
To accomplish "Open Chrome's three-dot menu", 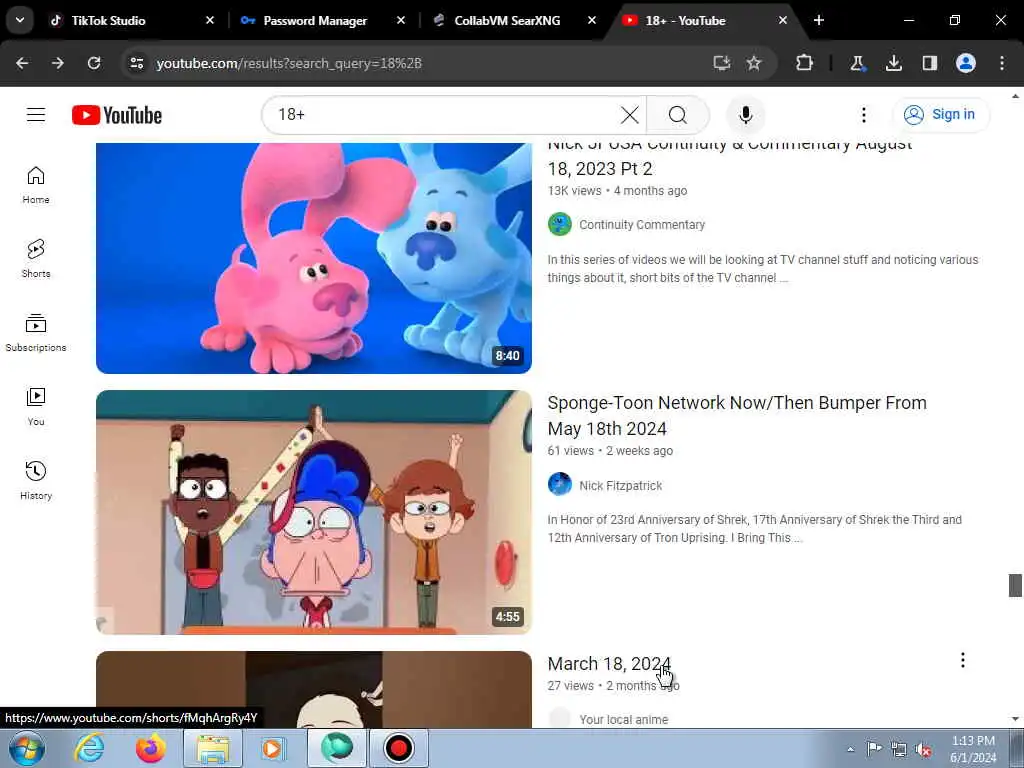I will pos(1002,63).
